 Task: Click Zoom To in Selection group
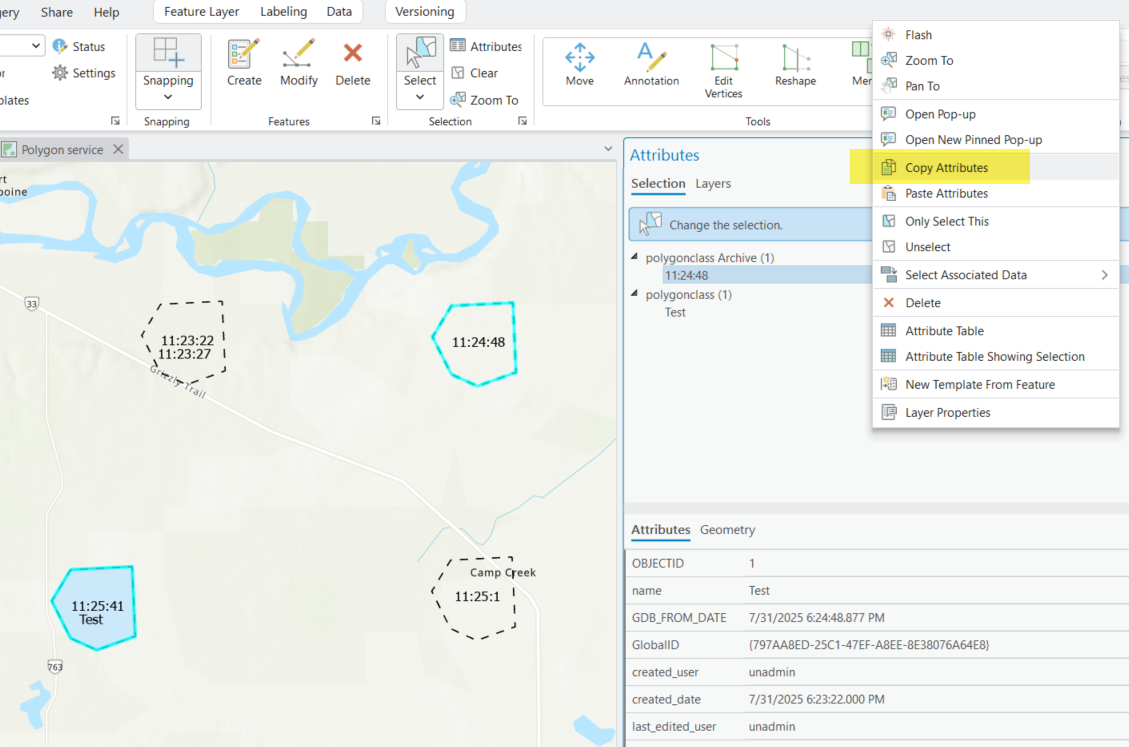click(x=484, y=100)
